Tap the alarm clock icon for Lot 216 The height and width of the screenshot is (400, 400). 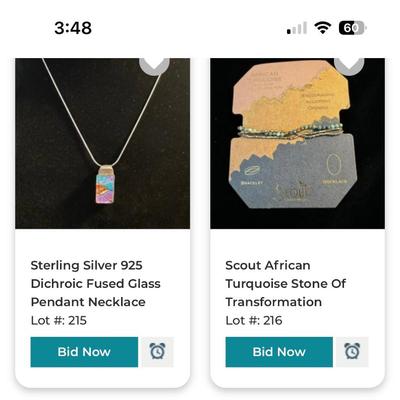point(352,352)
